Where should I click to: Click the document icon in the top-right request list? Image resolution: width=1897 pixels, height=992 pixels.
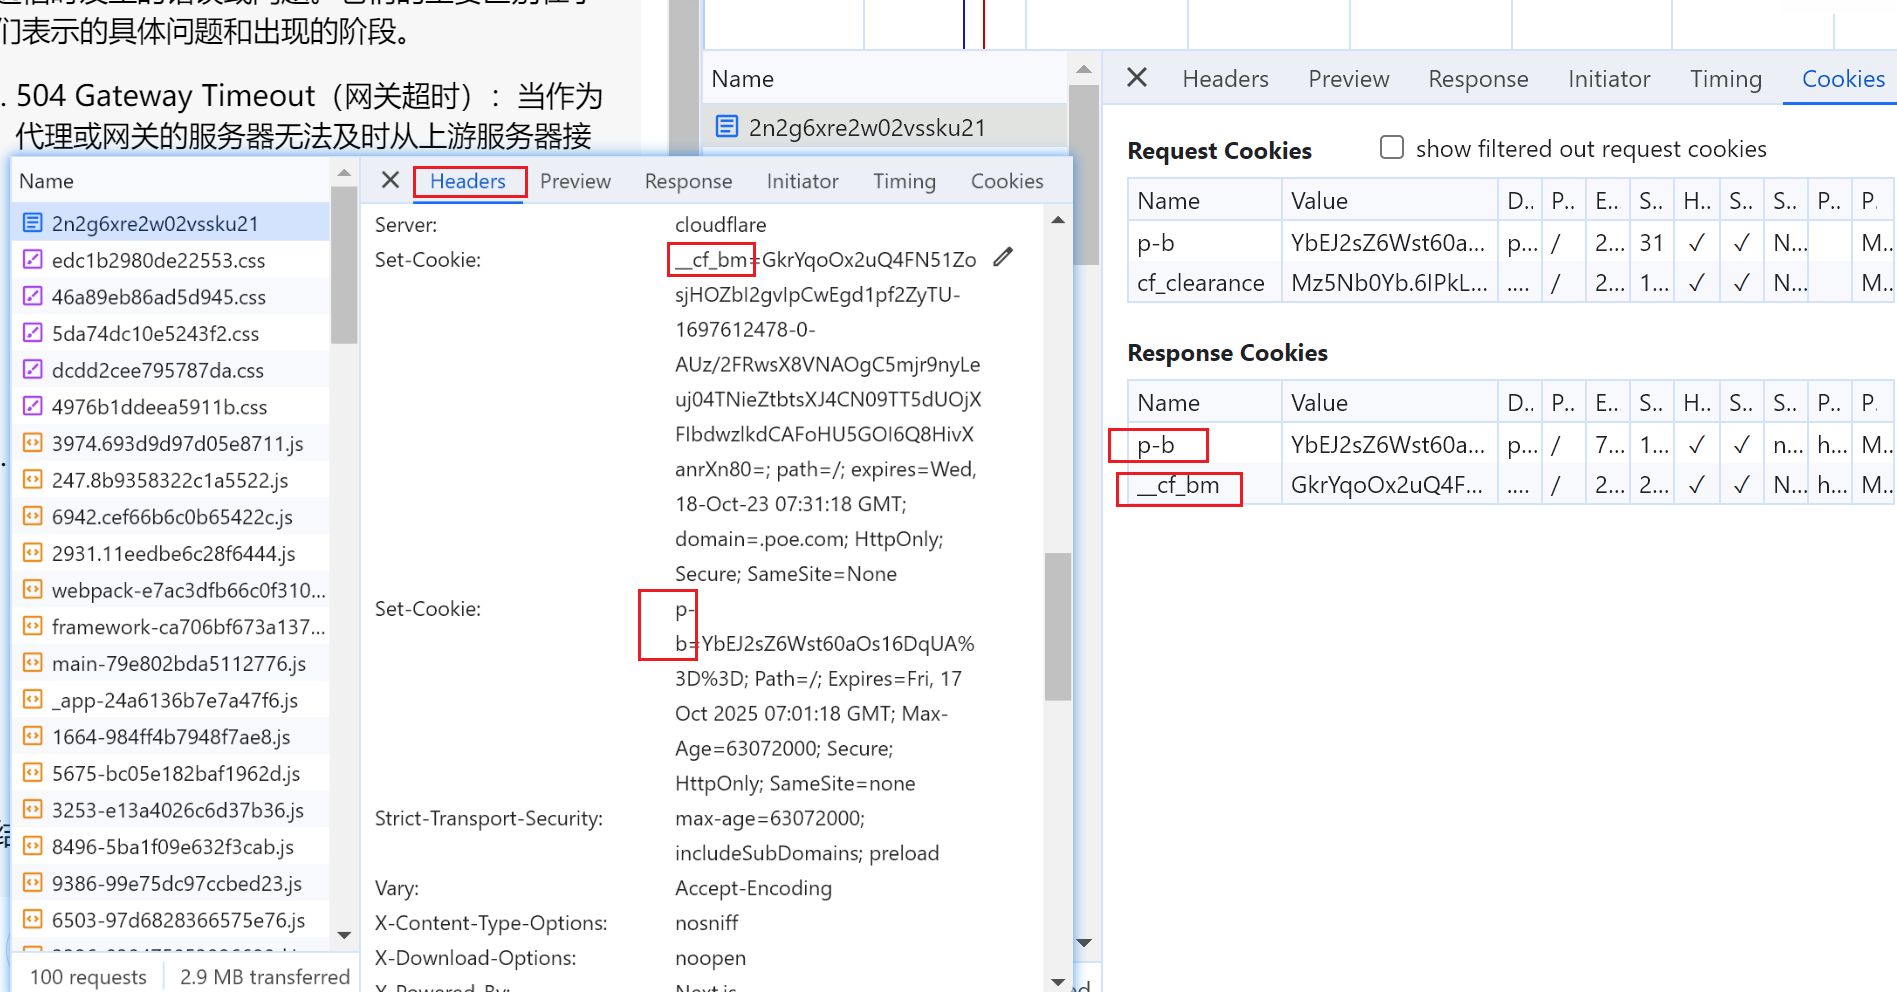click(727, 127)
